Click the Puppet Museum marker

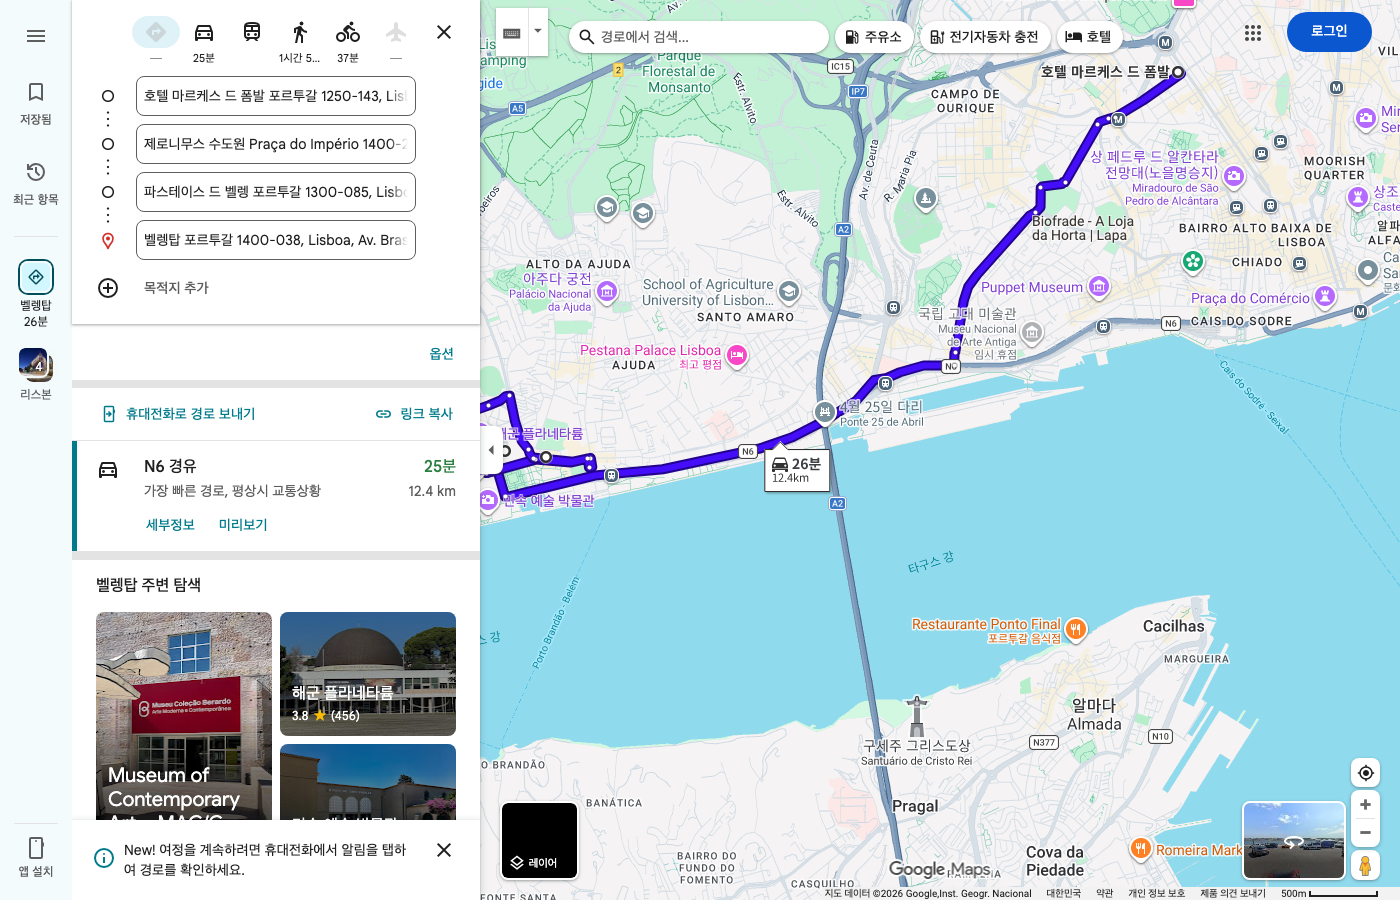[x=1099, y=287]
